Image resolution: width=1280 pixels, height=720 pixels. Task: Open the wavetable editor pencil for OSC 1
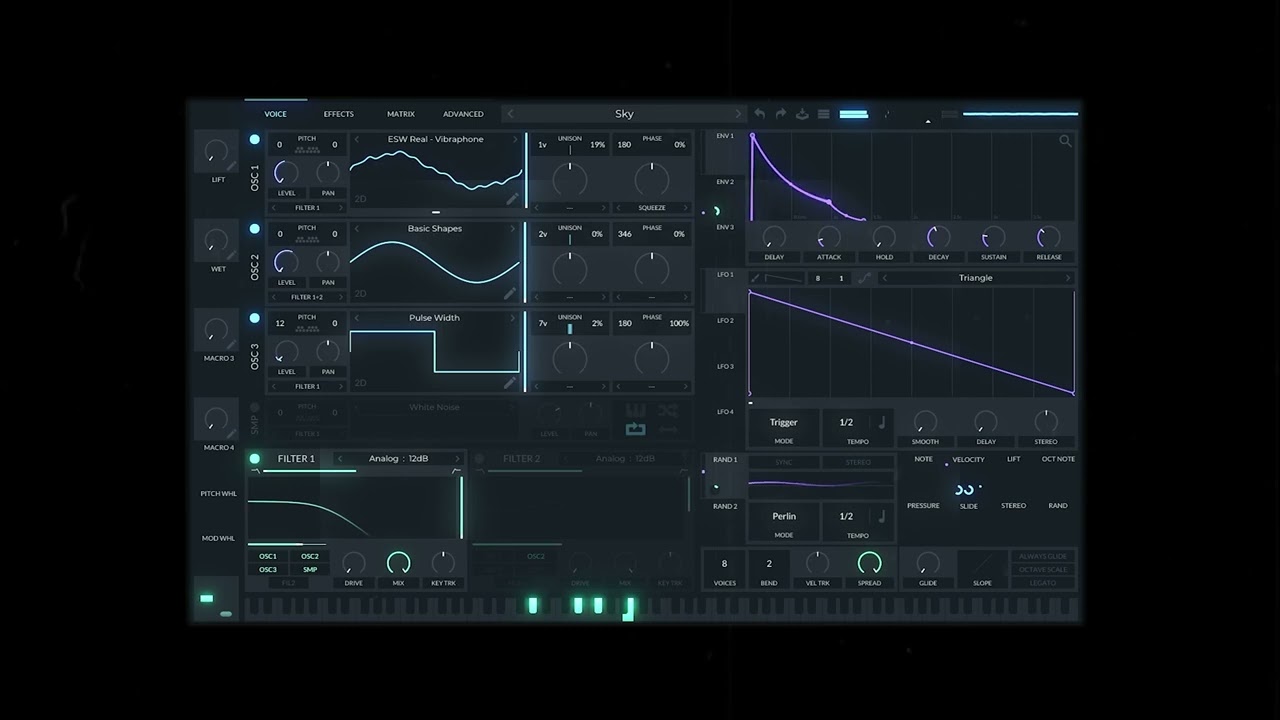[x=512, y=199]
